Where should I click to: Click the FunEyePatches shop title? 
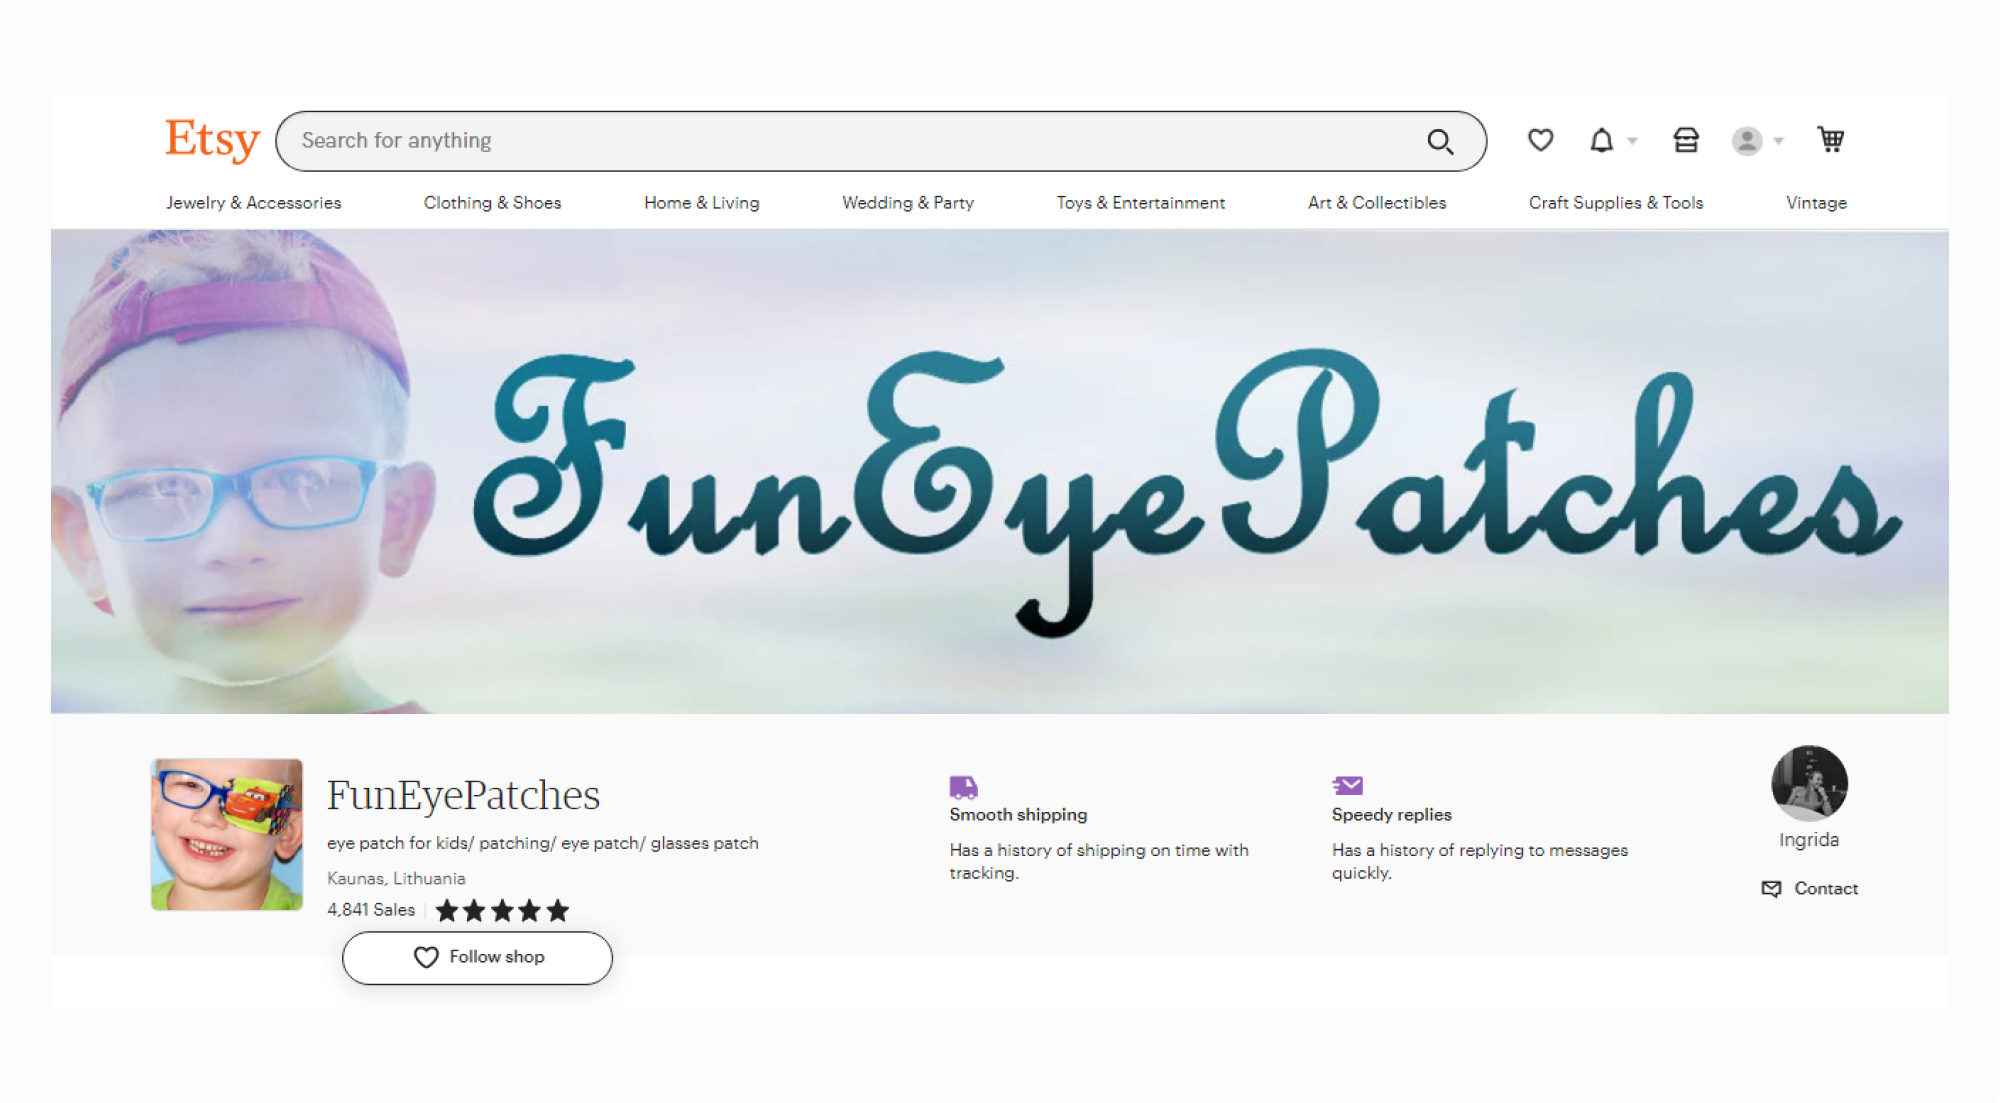point(463,796)
